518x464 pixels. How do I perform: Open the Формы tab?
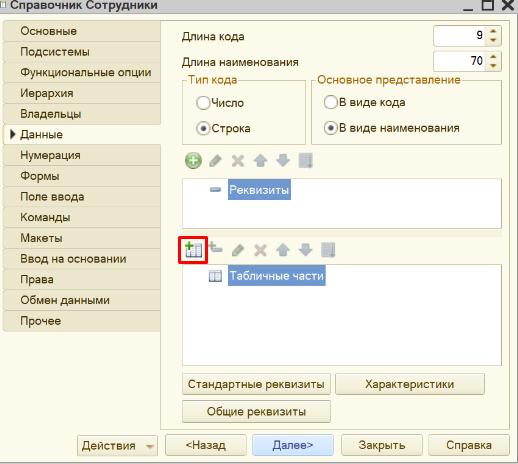82,176
